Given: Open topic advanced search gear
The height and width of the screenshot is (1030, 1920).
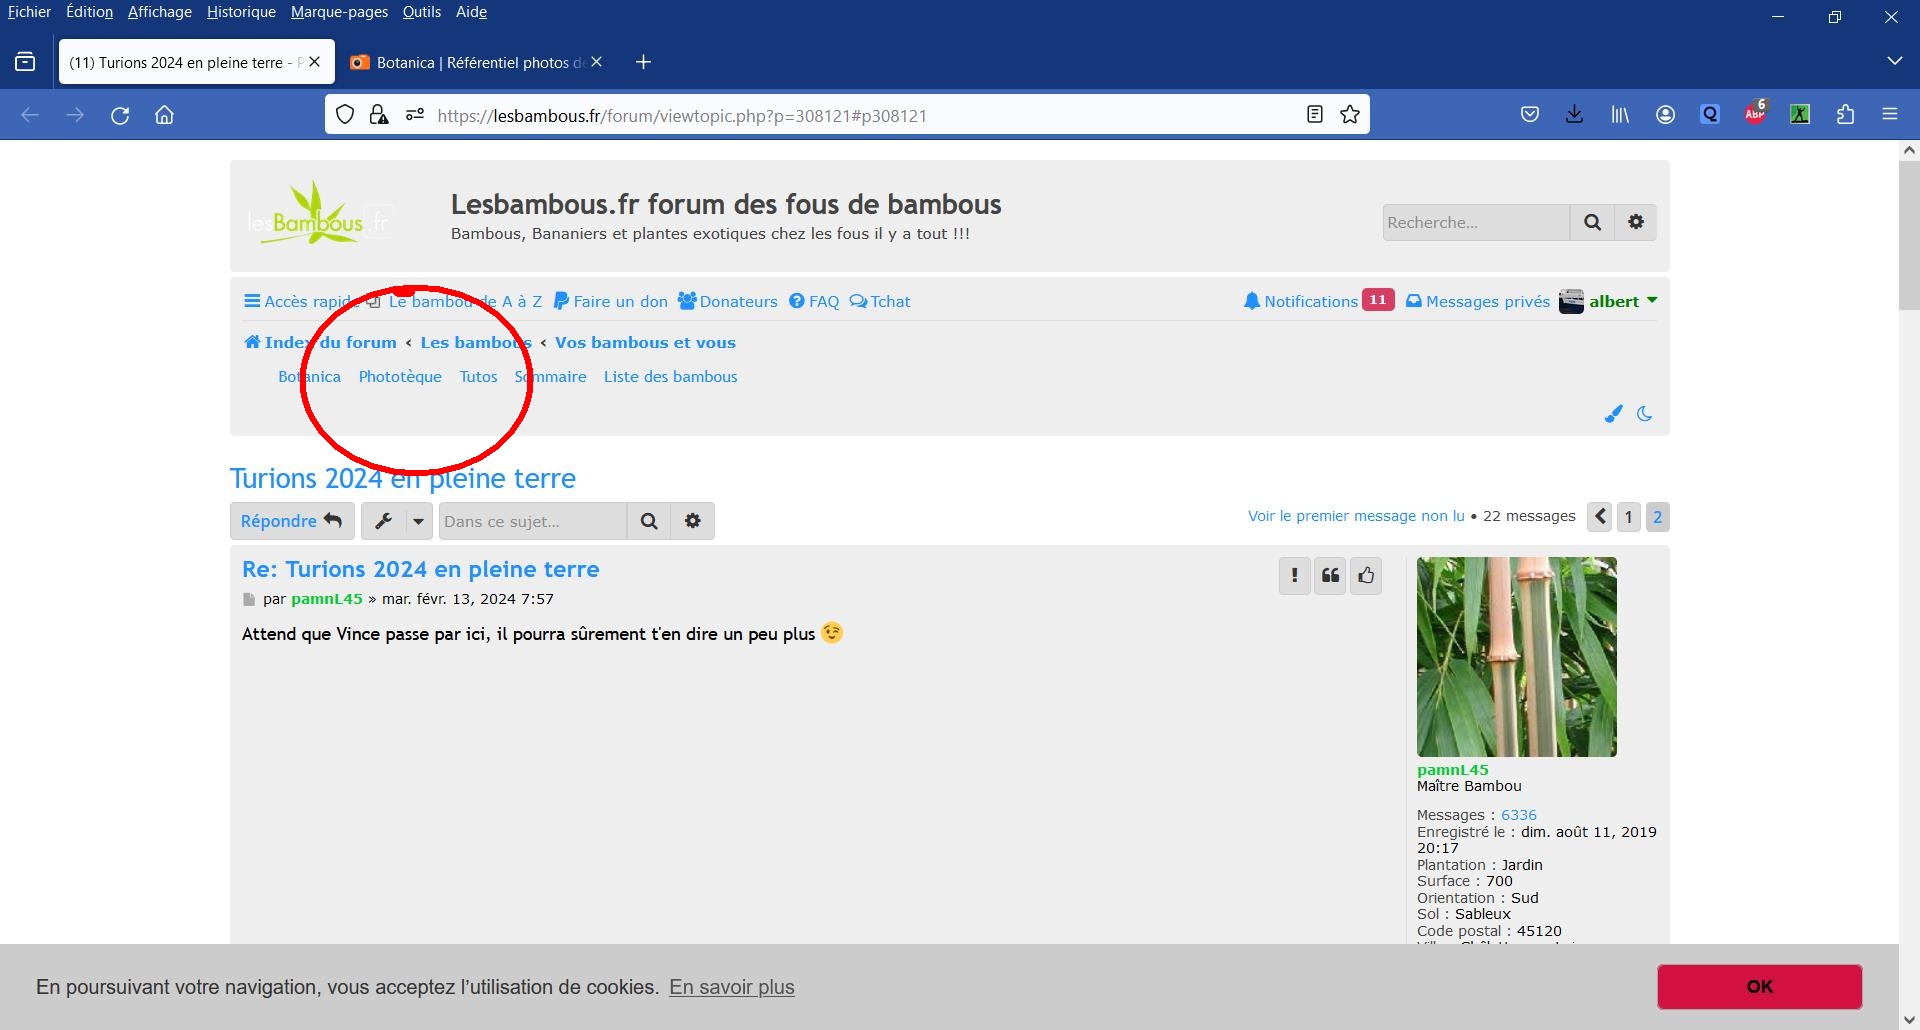Looking at the screenshot, I should point(693,521).
